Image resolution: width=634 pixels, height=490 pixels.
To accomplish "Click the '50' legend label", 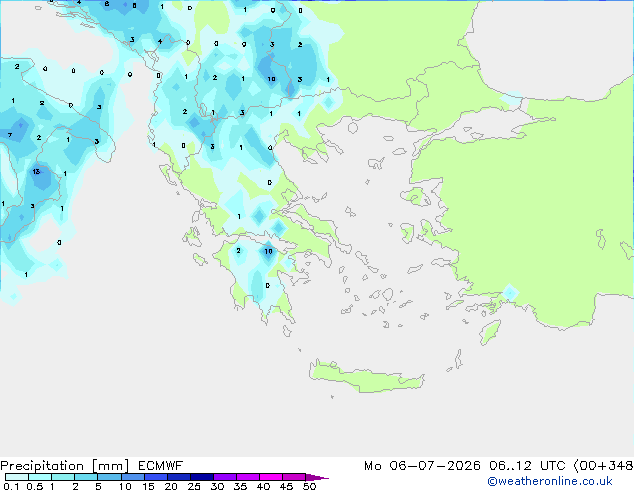I will [309, 486].
